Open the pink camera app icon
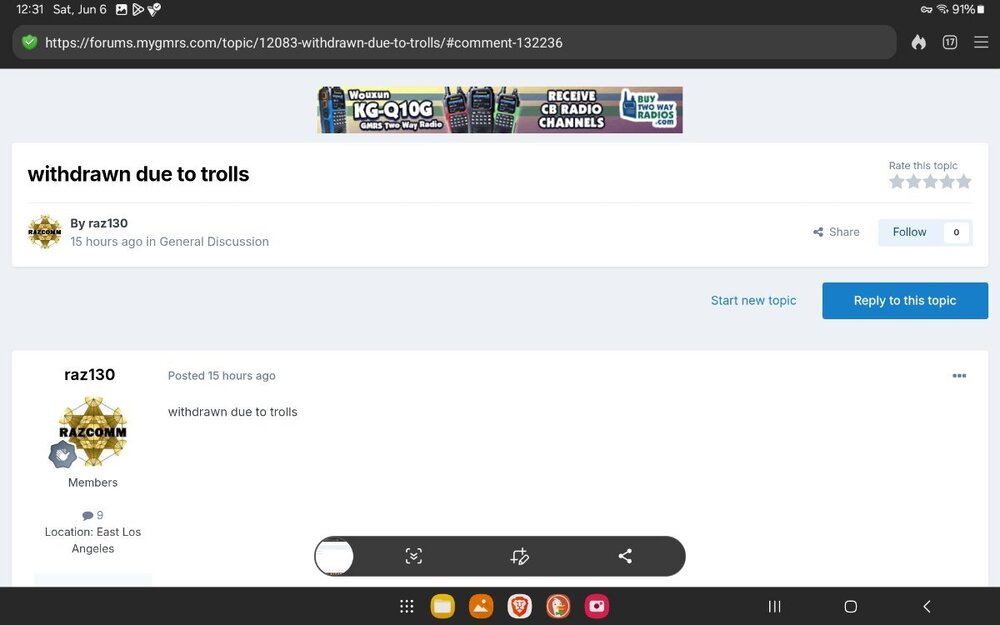Viewport: 1000px width, 625px height. pos(597,607)
